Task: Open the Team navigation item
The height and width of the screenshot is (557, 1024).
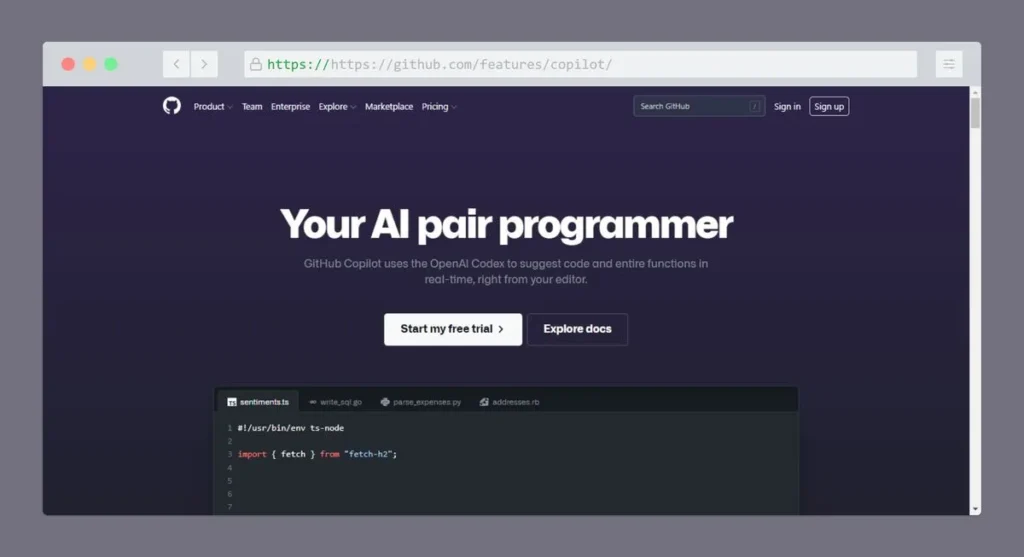Action: click(x=252, y=107)
